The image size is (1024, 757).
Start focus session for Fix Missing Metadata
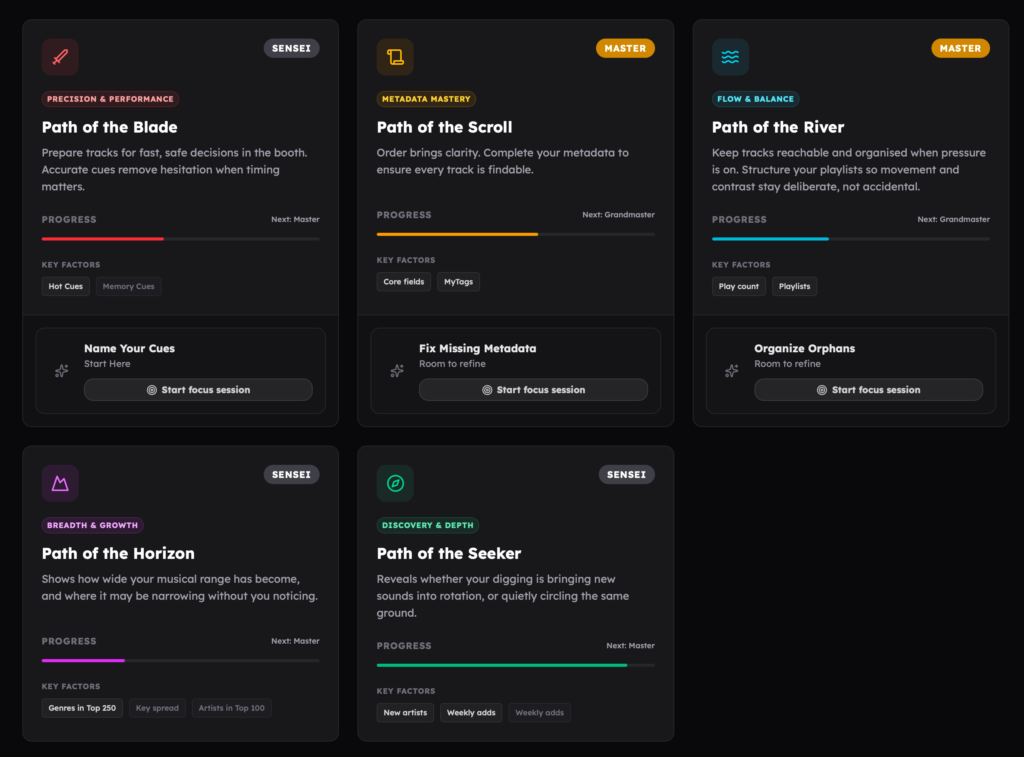point(533,390)
